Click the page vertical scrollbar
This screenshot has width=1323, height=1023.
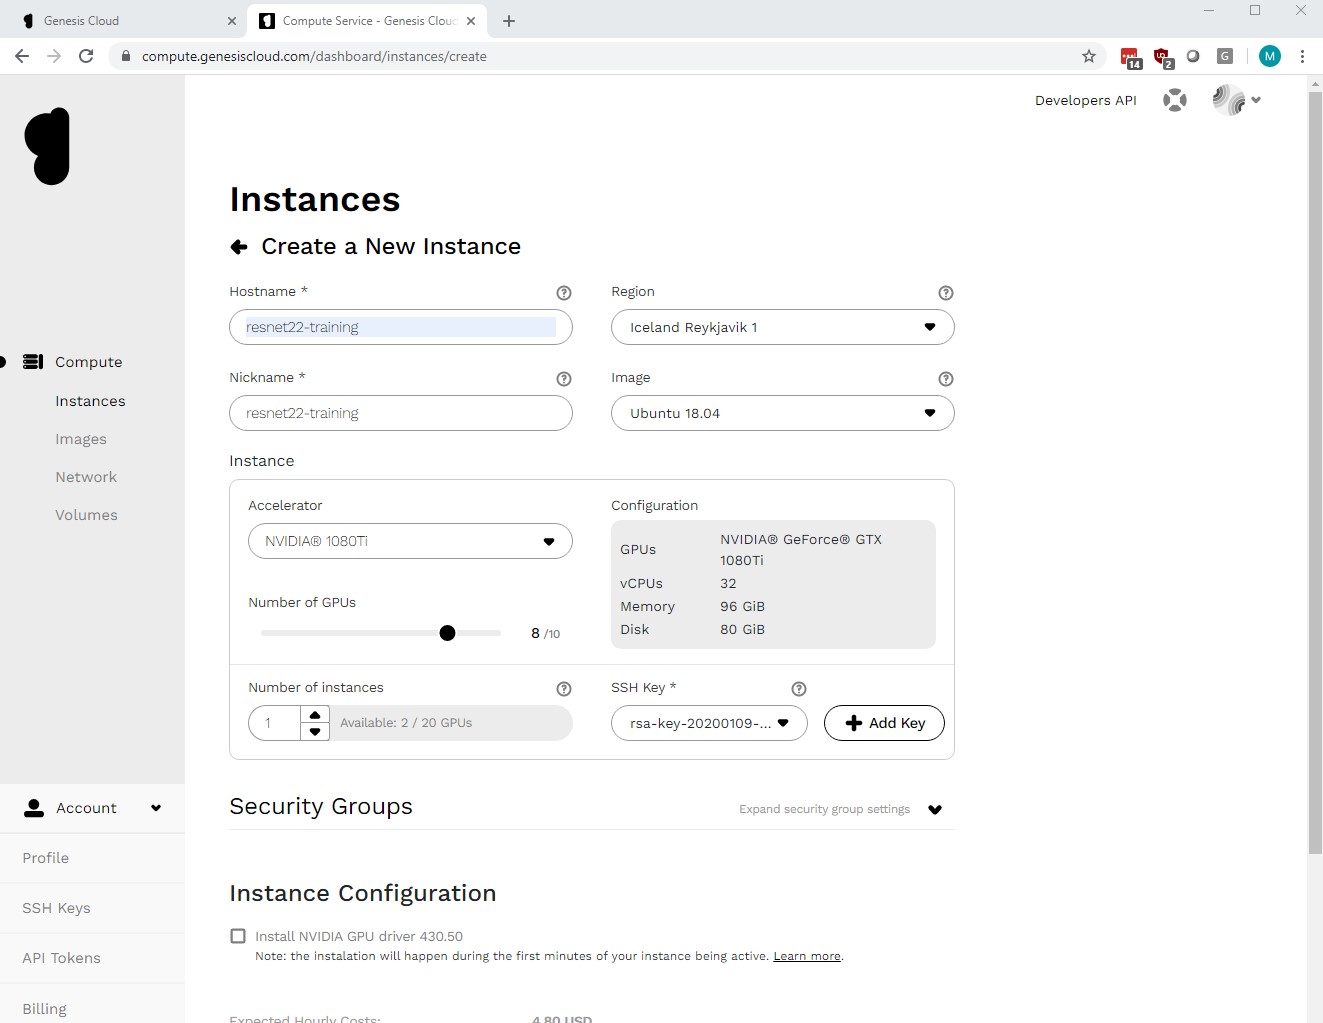(1315, 473)
